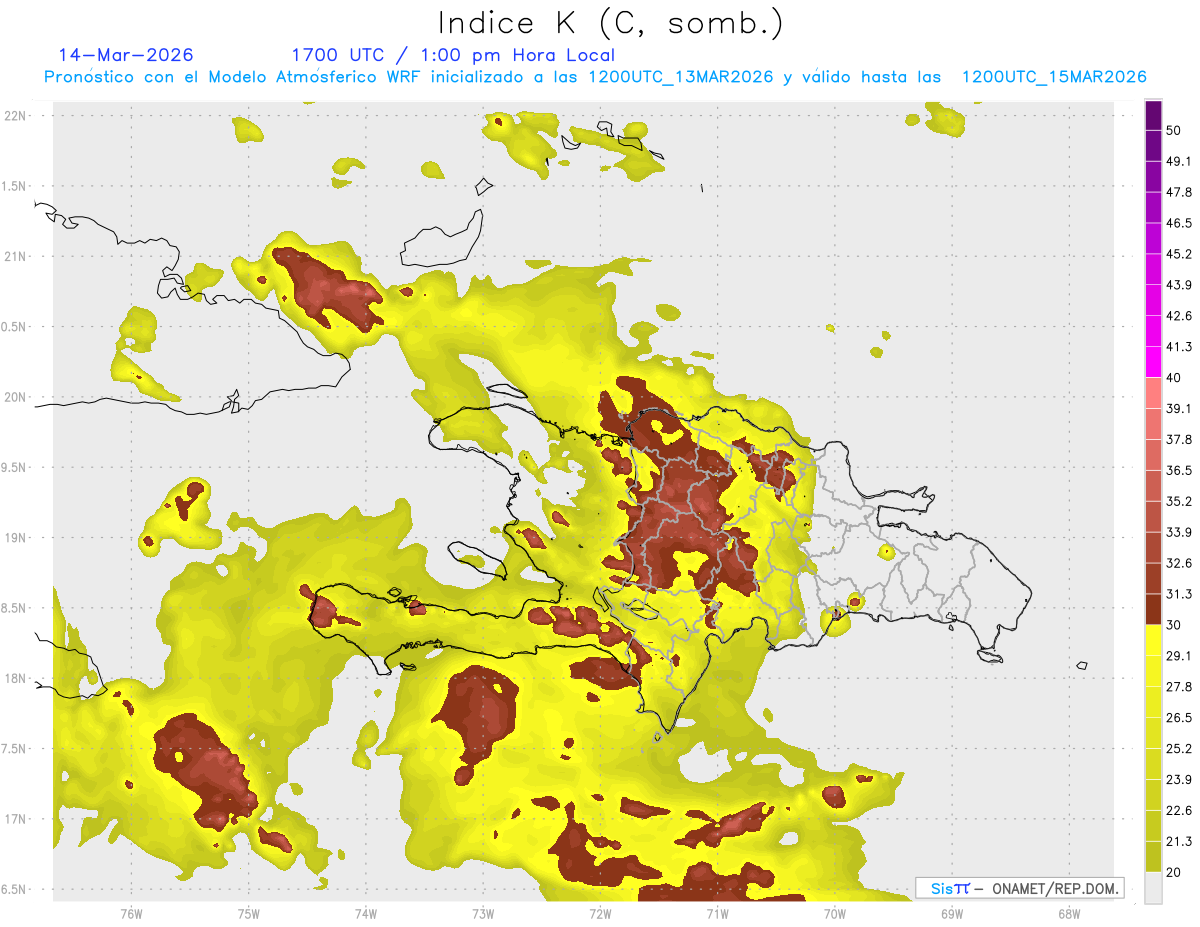Pick the magenta swatch between 40 and 41.3
The width and height of the screenshot is (1200, 927).
pos(1154,362)
